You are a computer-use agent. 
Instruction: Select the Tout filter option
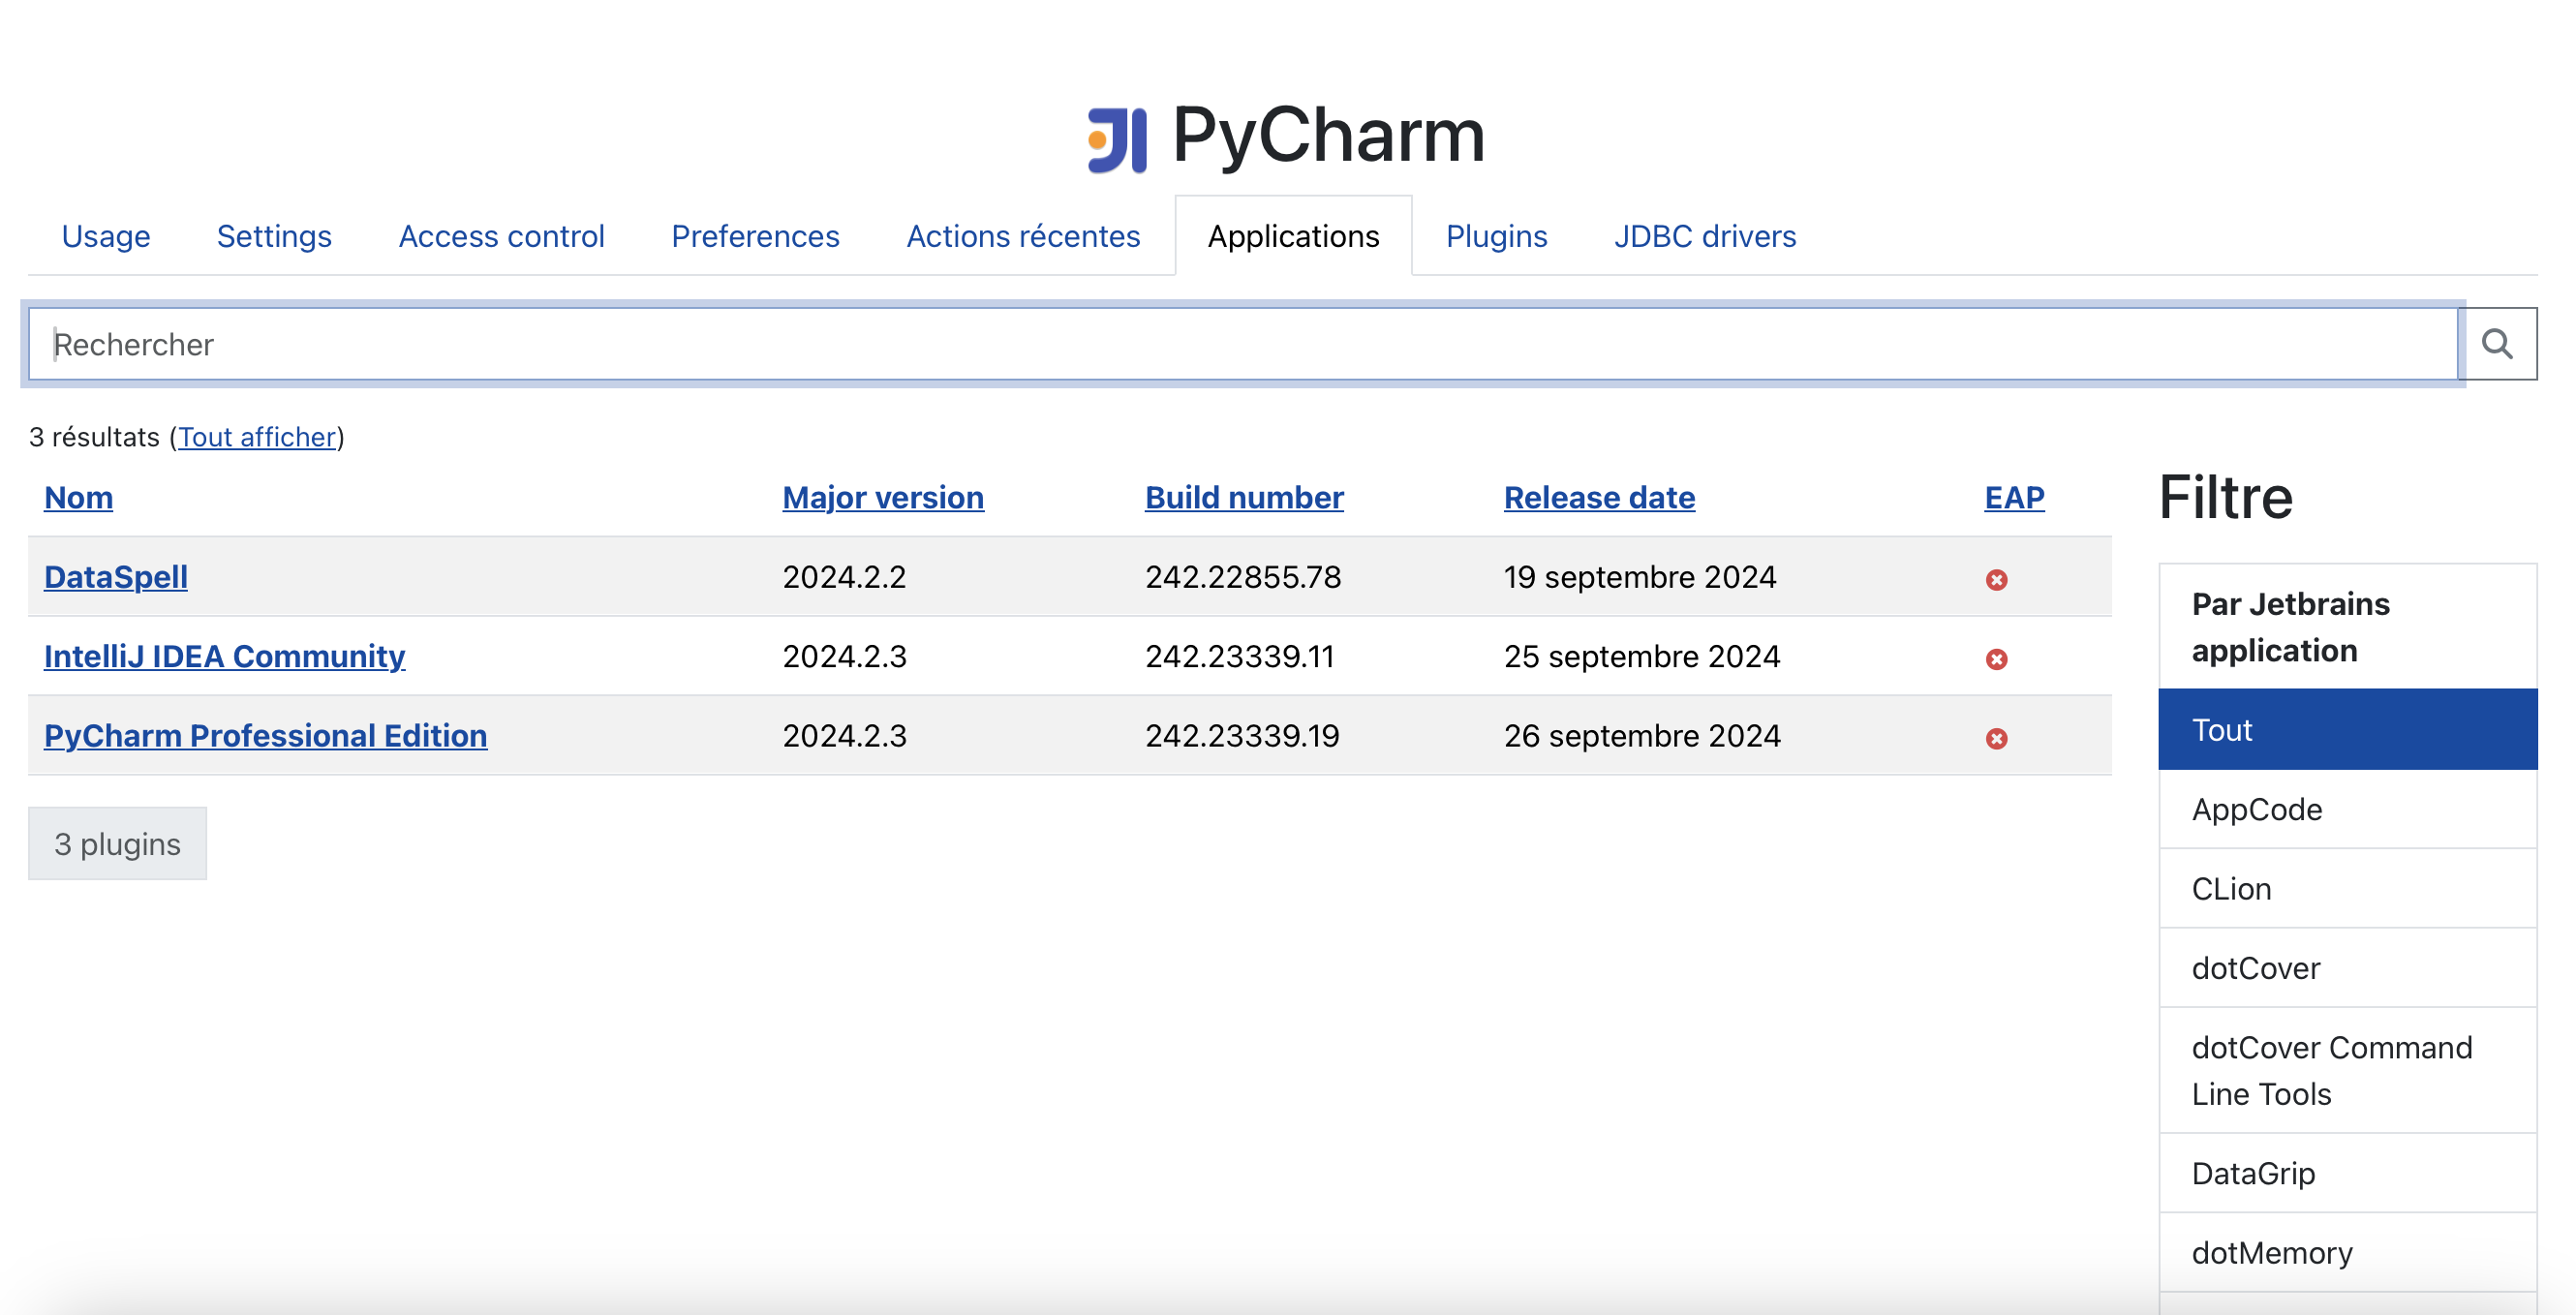click(2348, 730)
